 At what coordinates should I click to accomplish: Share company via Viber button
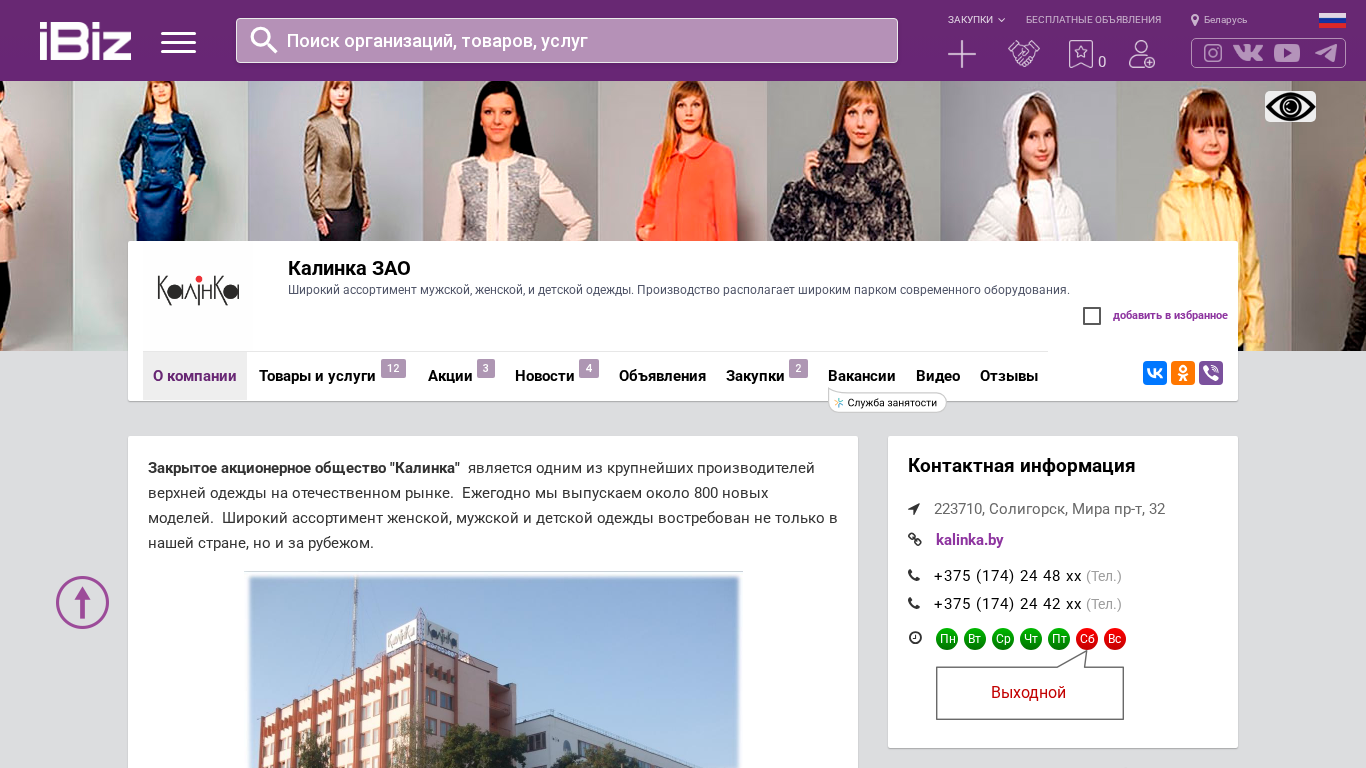click(x=1211, y=373)
